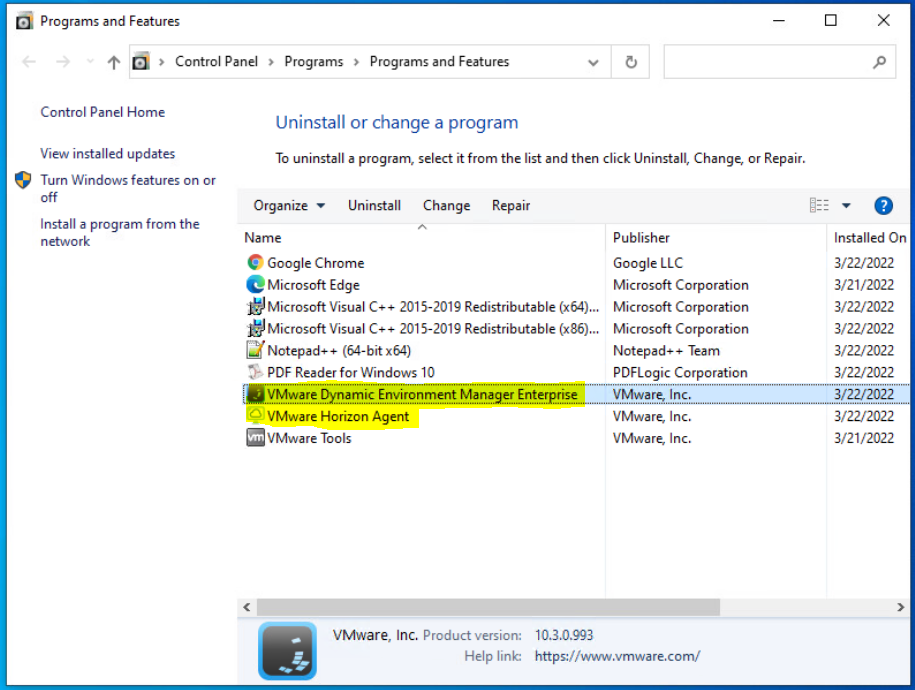Click Repair in the toolbar
The image size is (915, 690).
click(x=511, y=205)
